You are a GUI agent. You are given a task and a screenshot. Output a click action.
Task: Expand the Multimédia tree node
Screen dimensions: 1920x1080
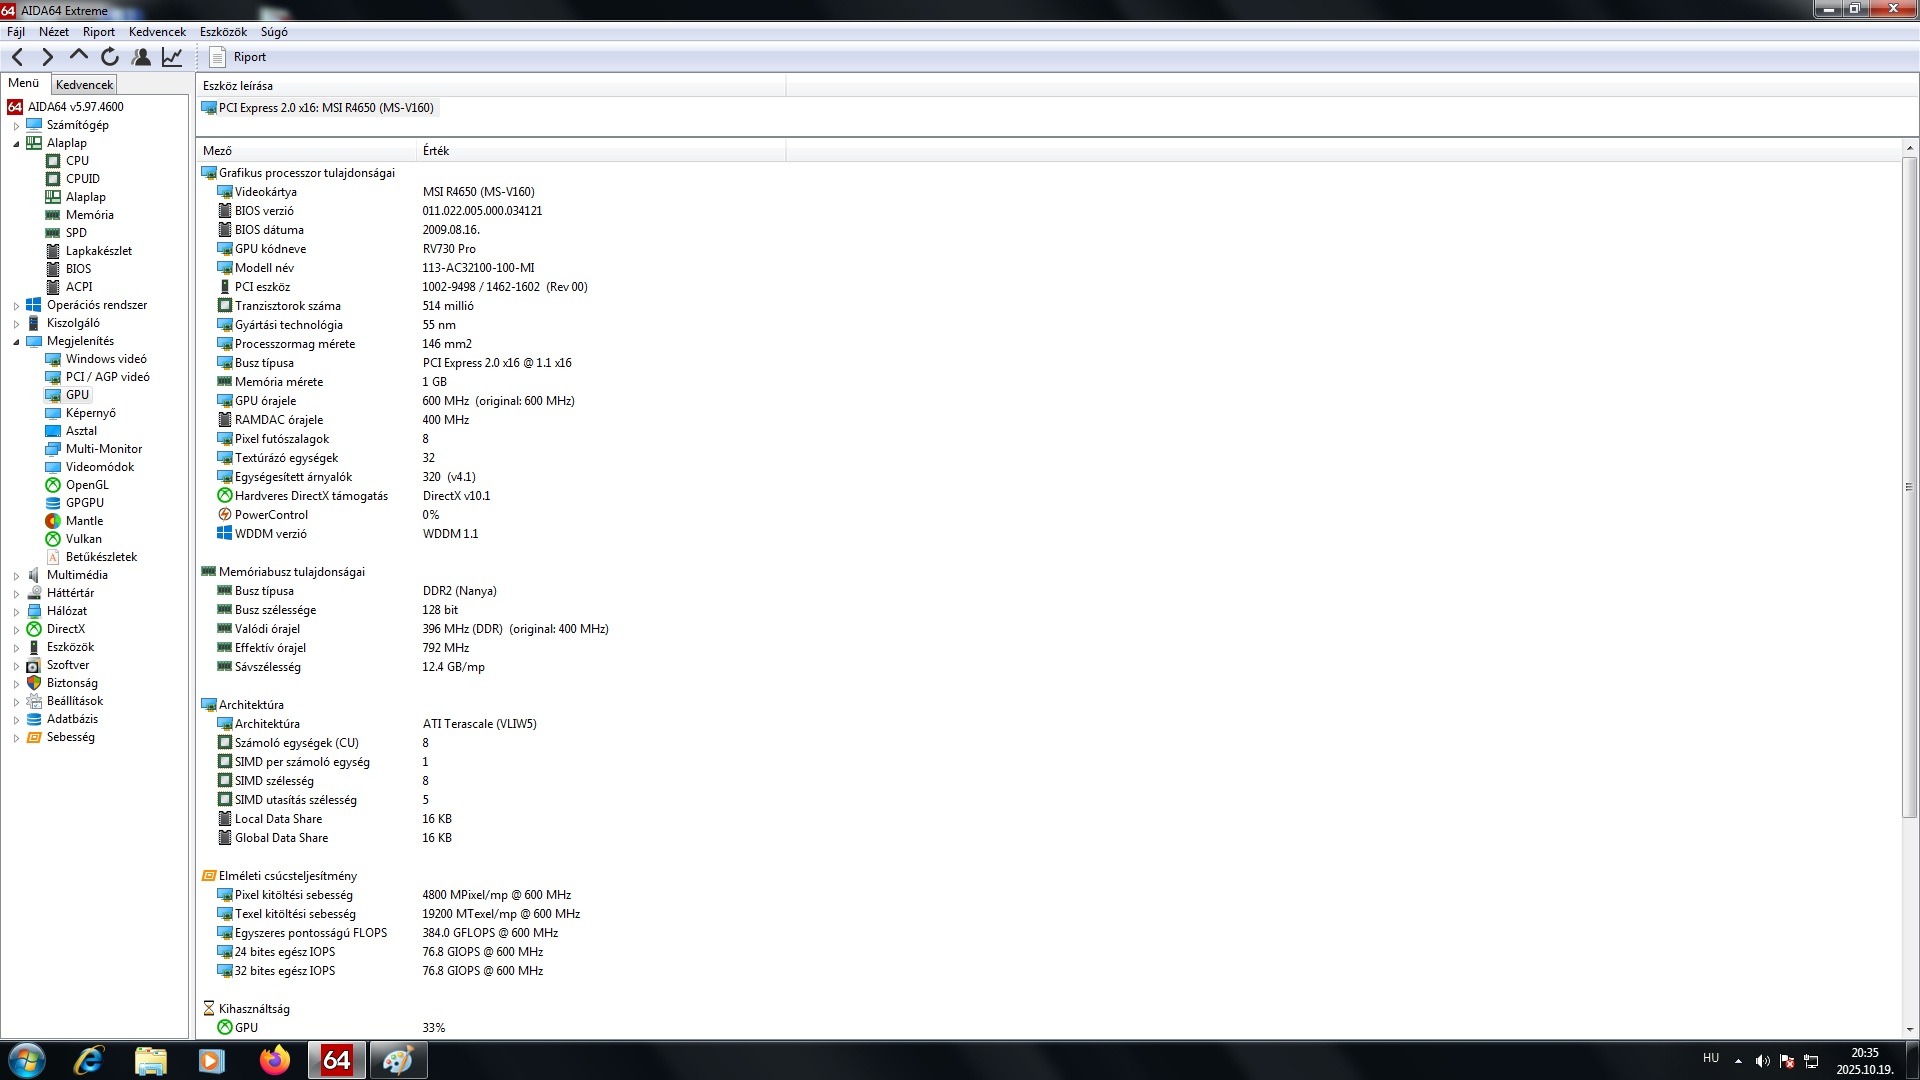click(16, 576)
